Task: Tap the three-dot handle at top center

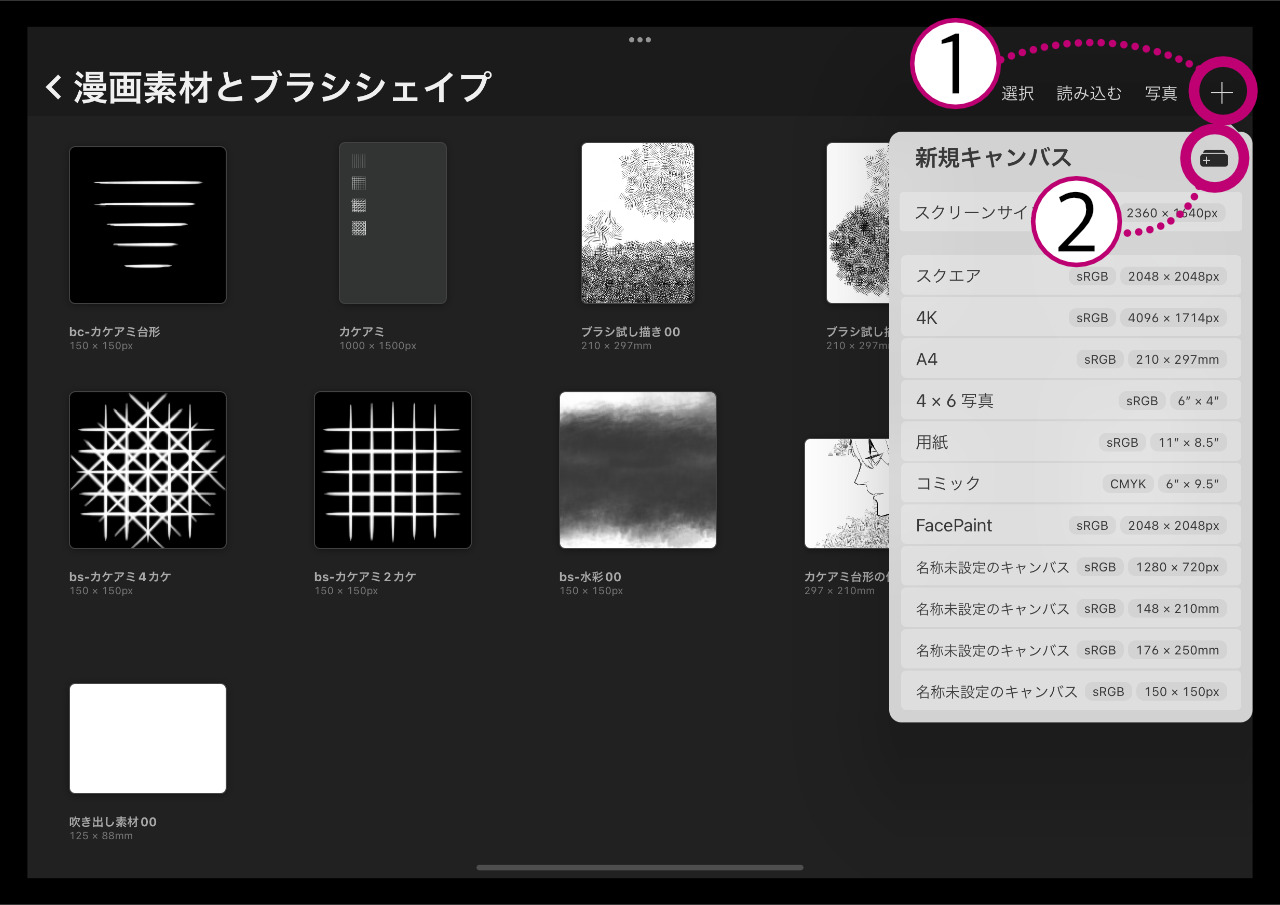Action: coord(640,40)
